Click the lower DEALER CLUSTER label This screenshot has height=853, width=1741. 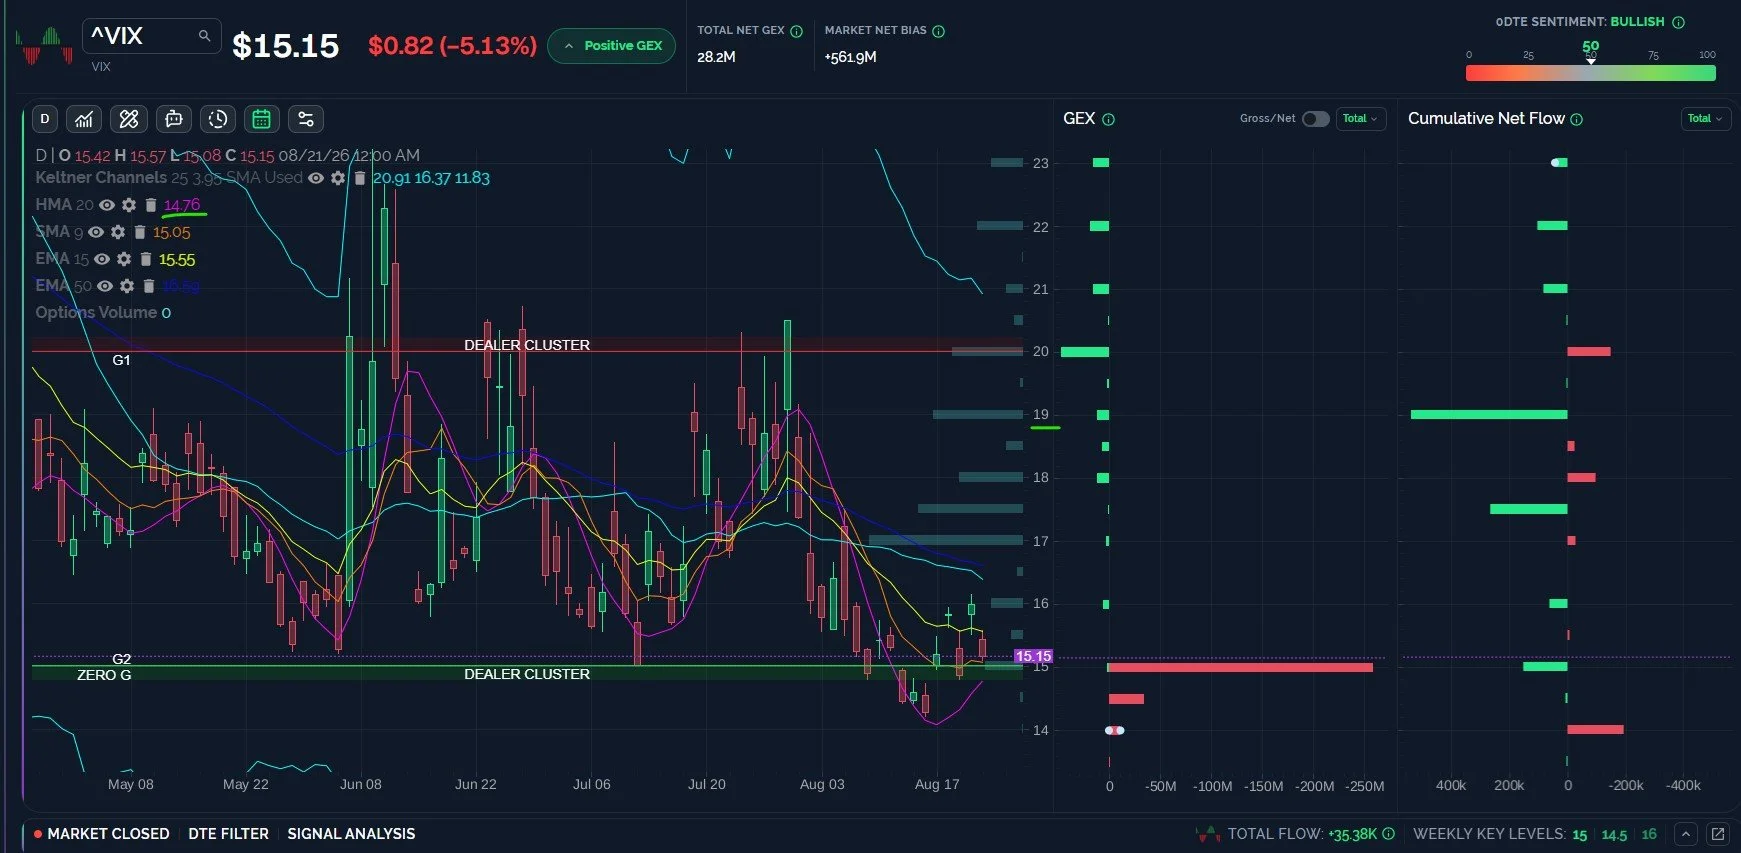tap(527, 674)
